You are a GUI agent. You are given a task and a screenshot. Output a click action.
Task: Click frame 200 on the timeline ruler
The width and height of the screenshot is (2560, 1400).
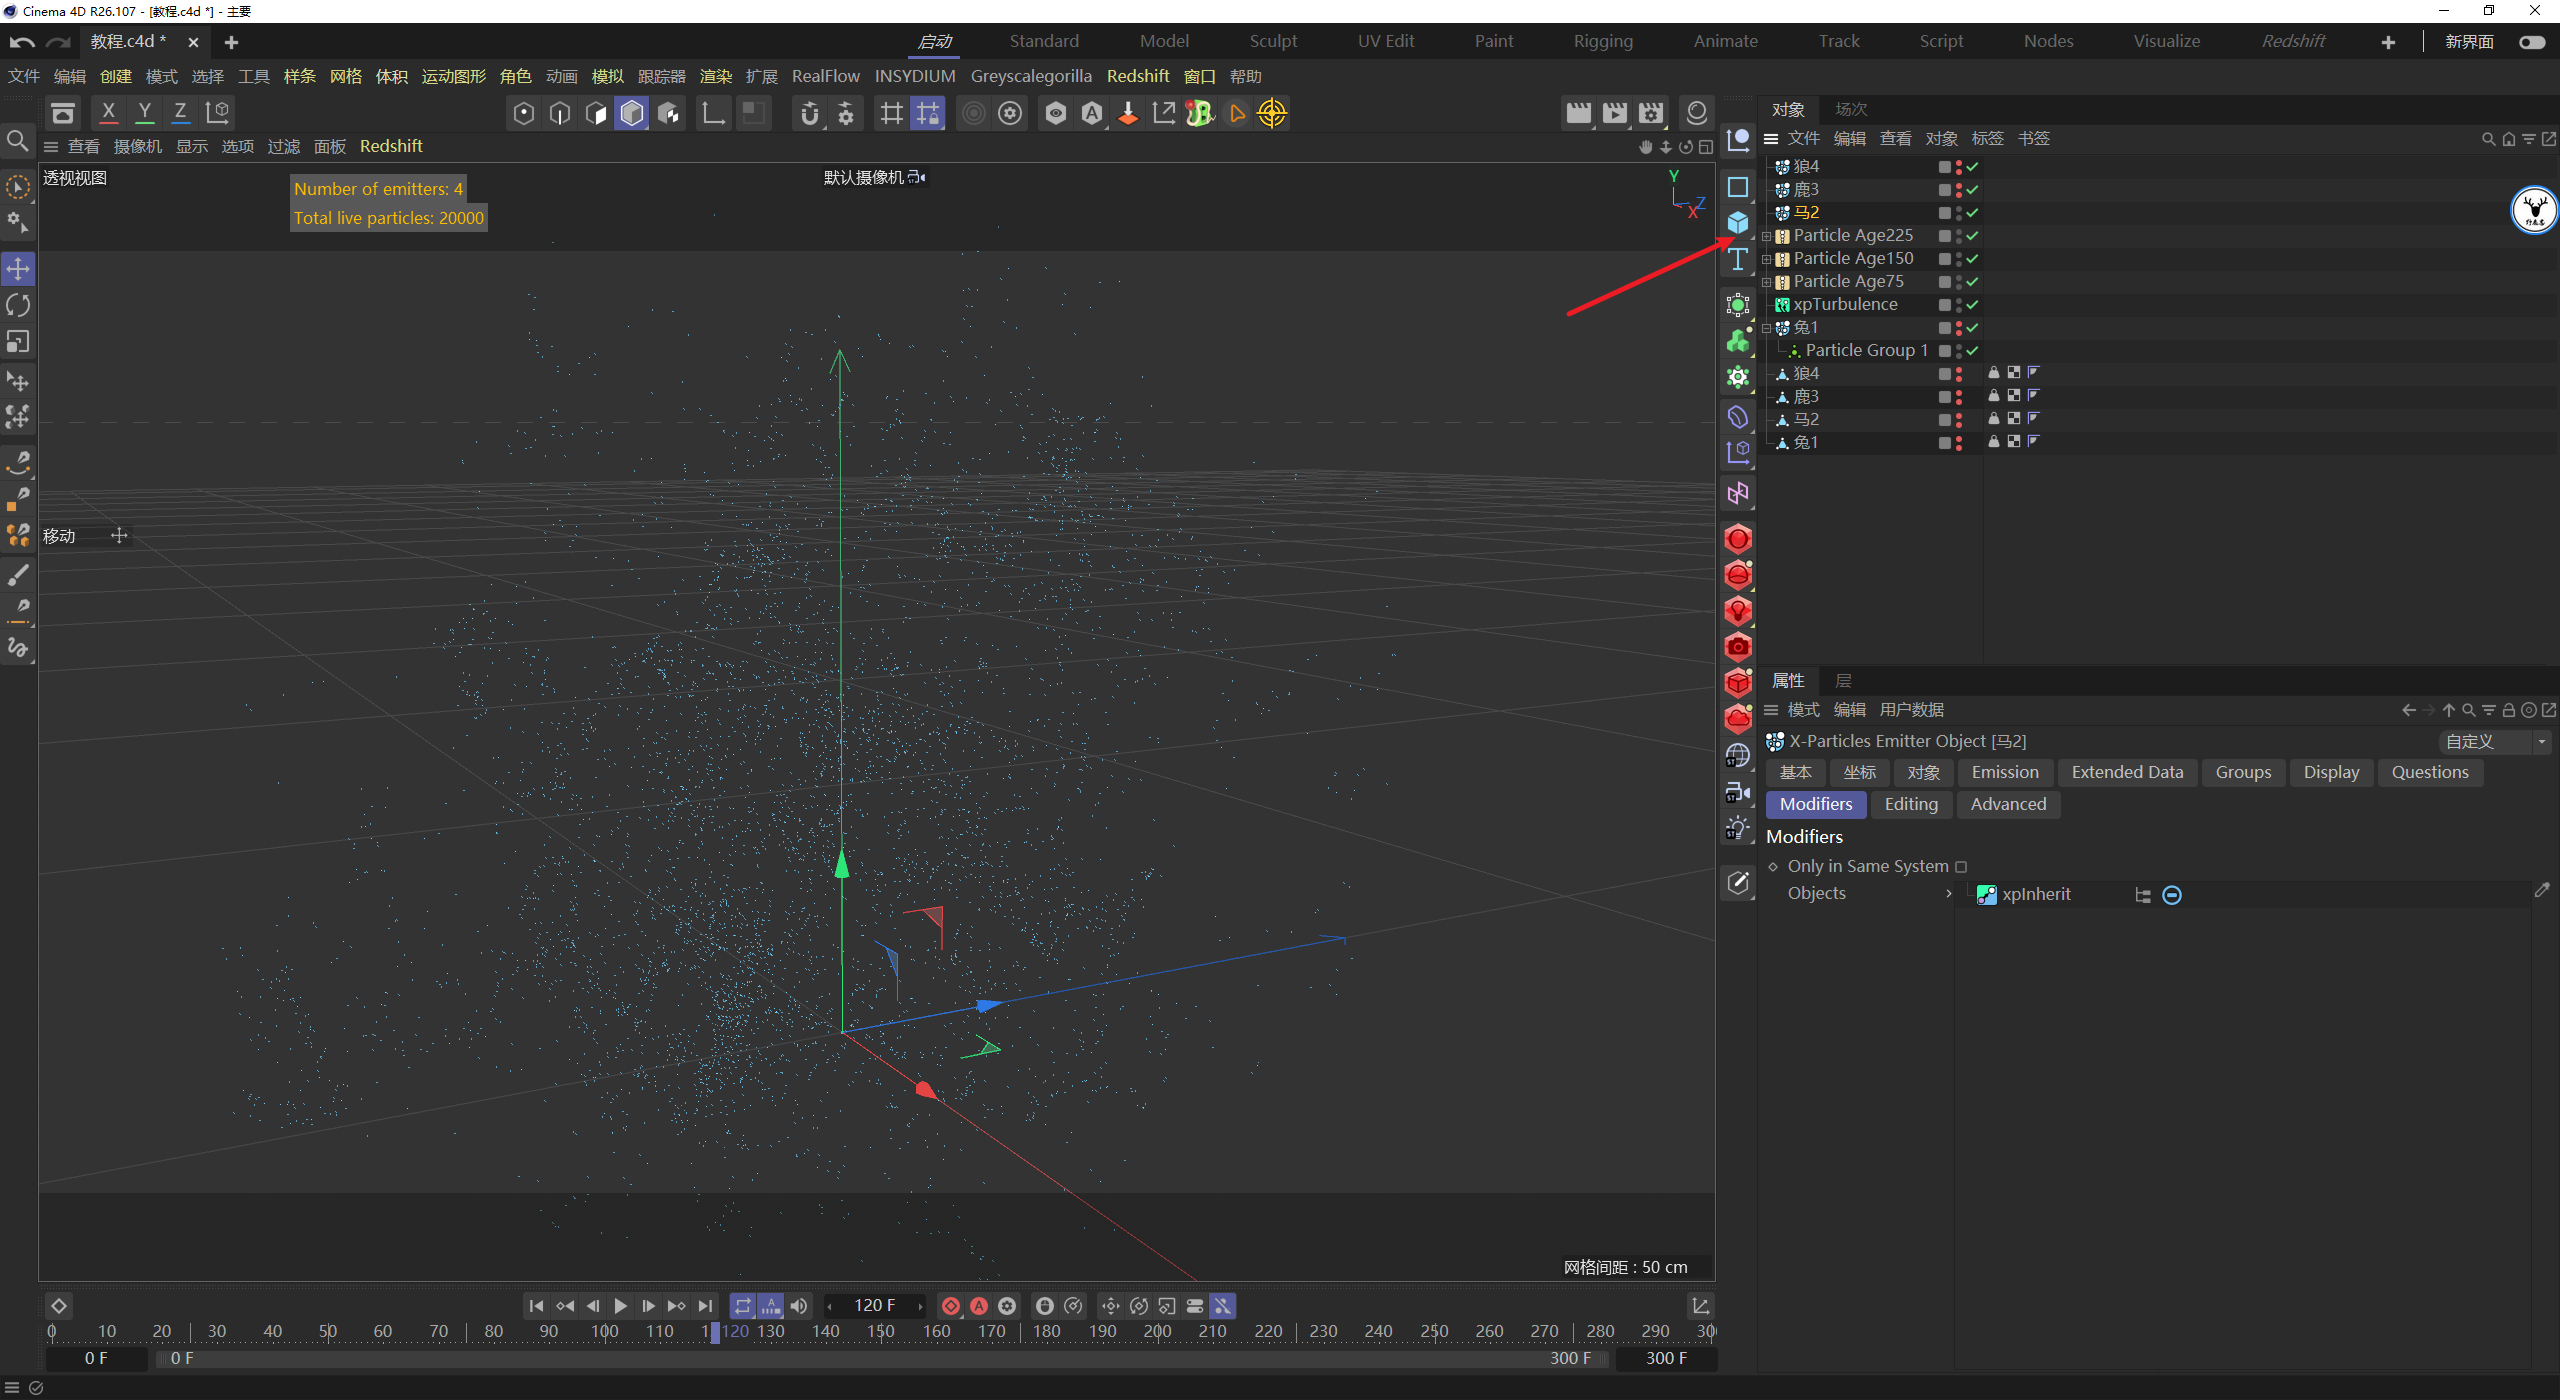click(1157, 1331)
